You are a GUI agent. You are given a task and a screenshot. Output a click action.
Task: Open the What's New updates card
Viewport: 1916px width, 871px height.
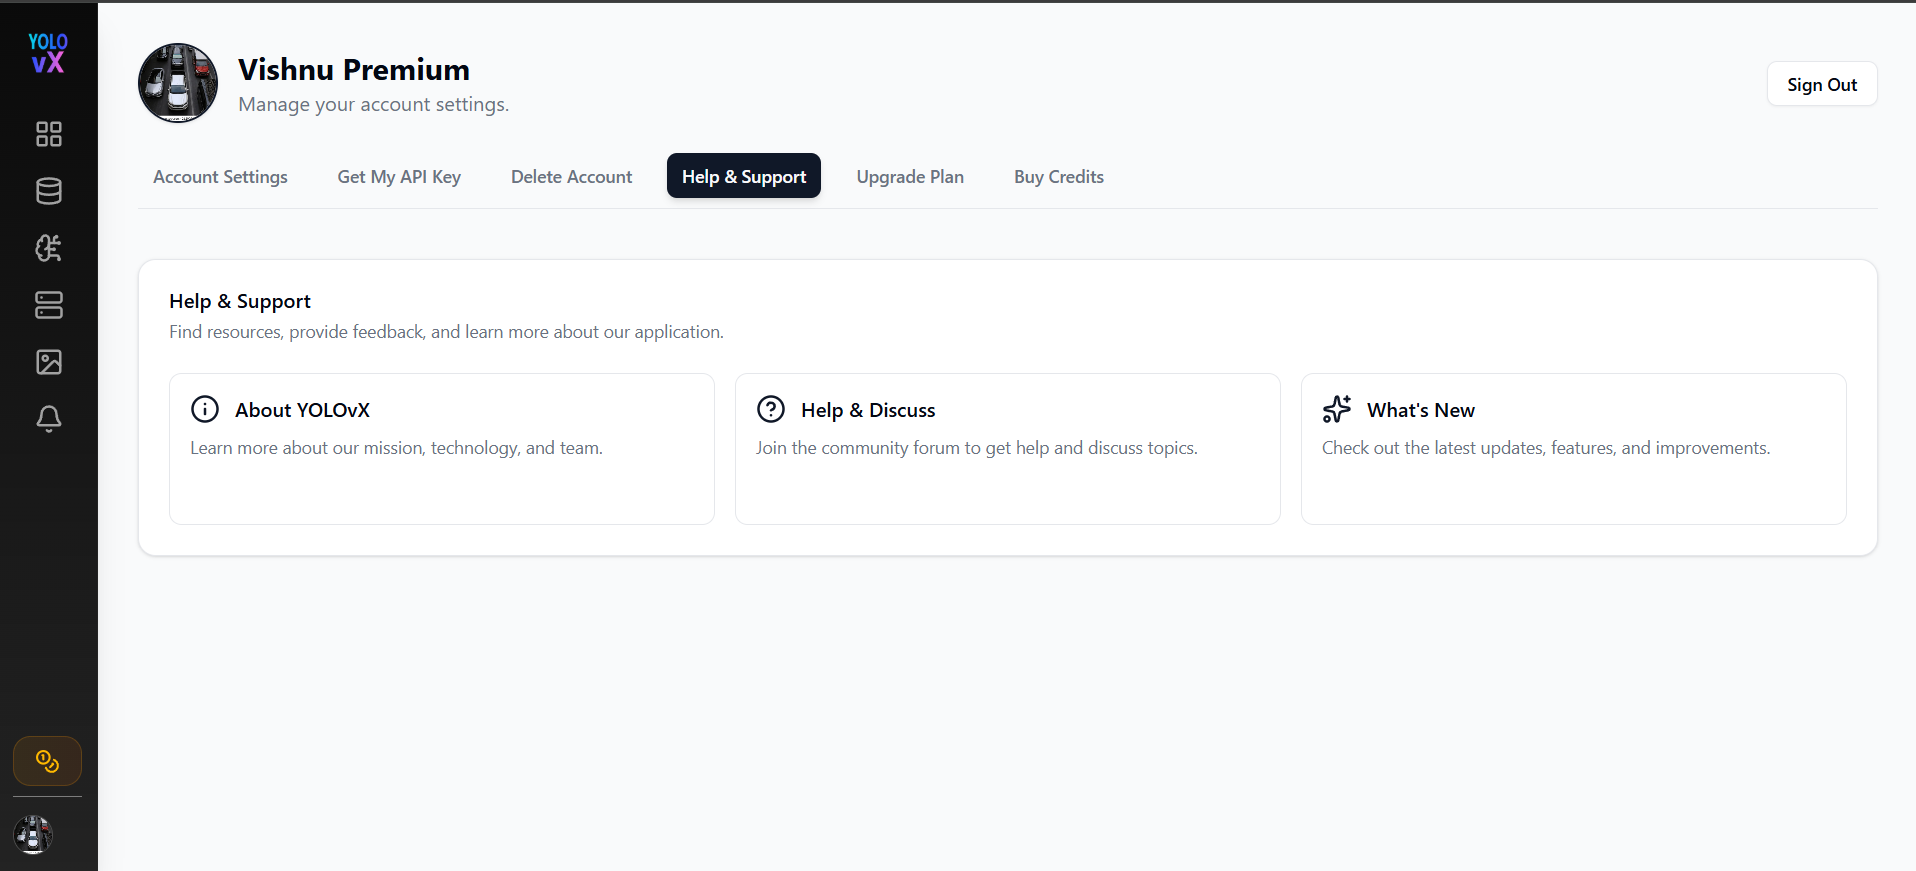1574,449
